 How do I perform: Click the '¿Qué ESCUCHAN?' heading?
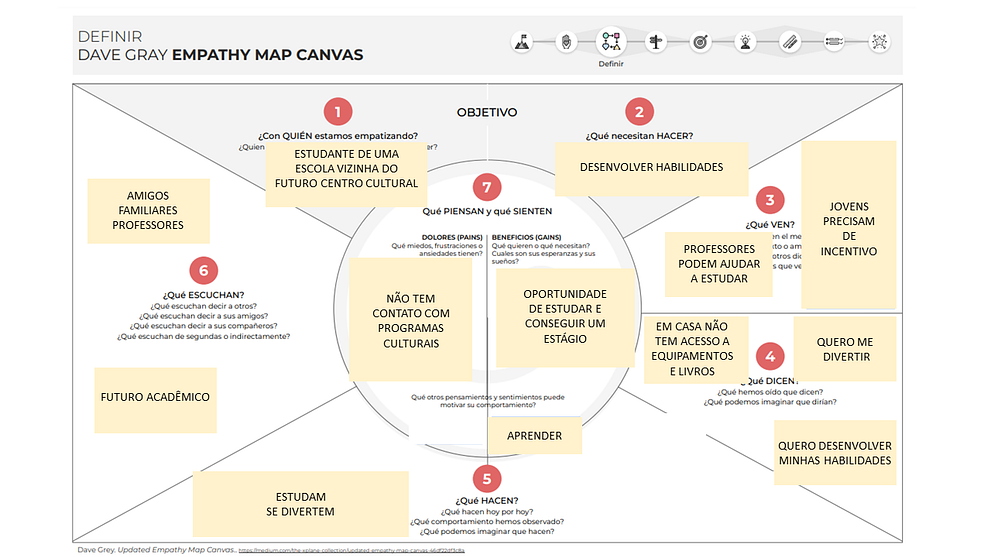pyautogui.click(x=204, y=295)
